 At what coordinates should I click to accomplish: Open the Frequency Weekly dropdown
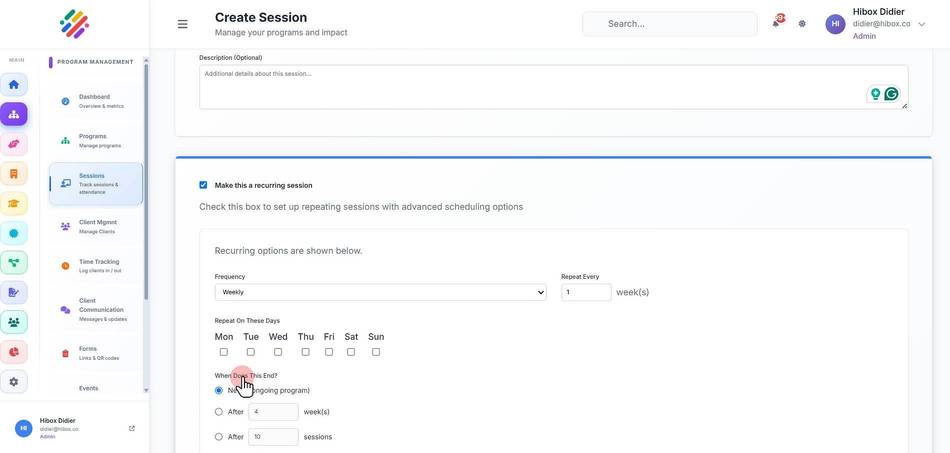(380, 292)
